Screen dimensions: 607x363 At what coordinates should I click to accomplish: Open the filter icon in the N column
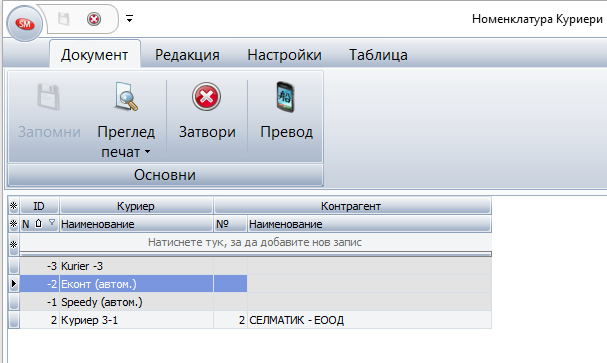[x=52, y=222]
